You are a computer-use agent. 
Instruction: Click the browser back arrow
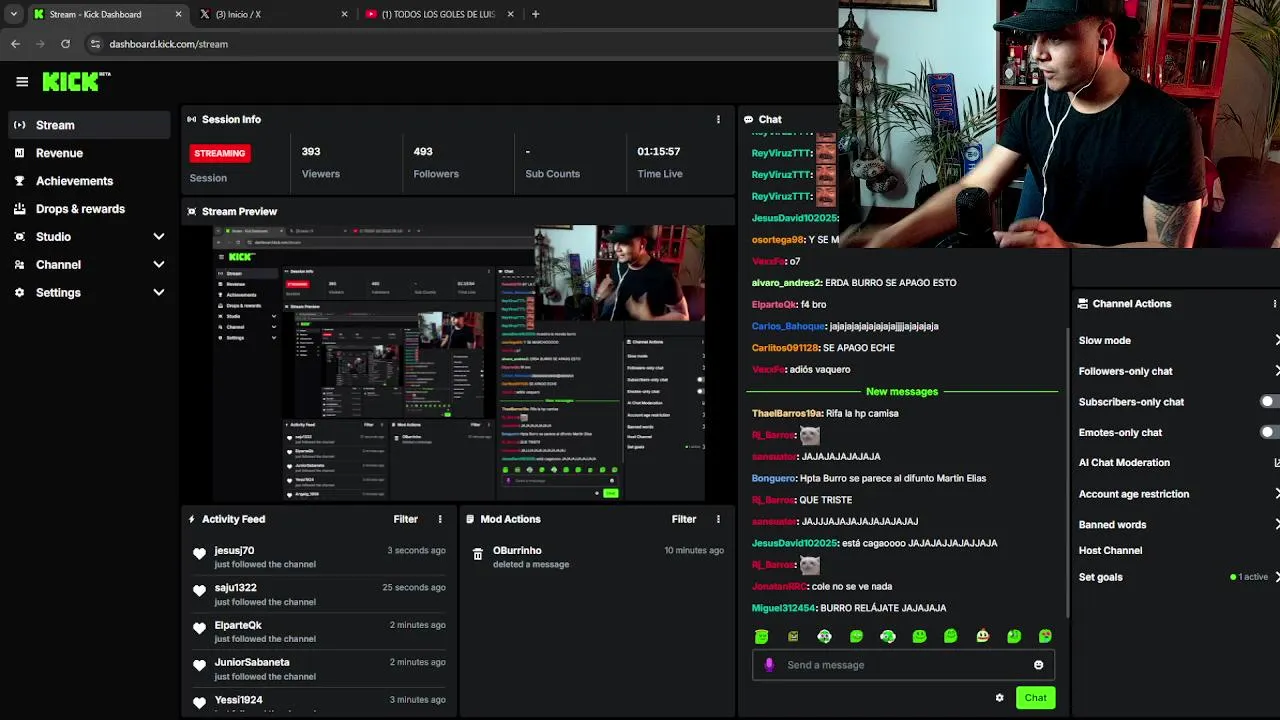pyautogui.click(x=15, y=44)
